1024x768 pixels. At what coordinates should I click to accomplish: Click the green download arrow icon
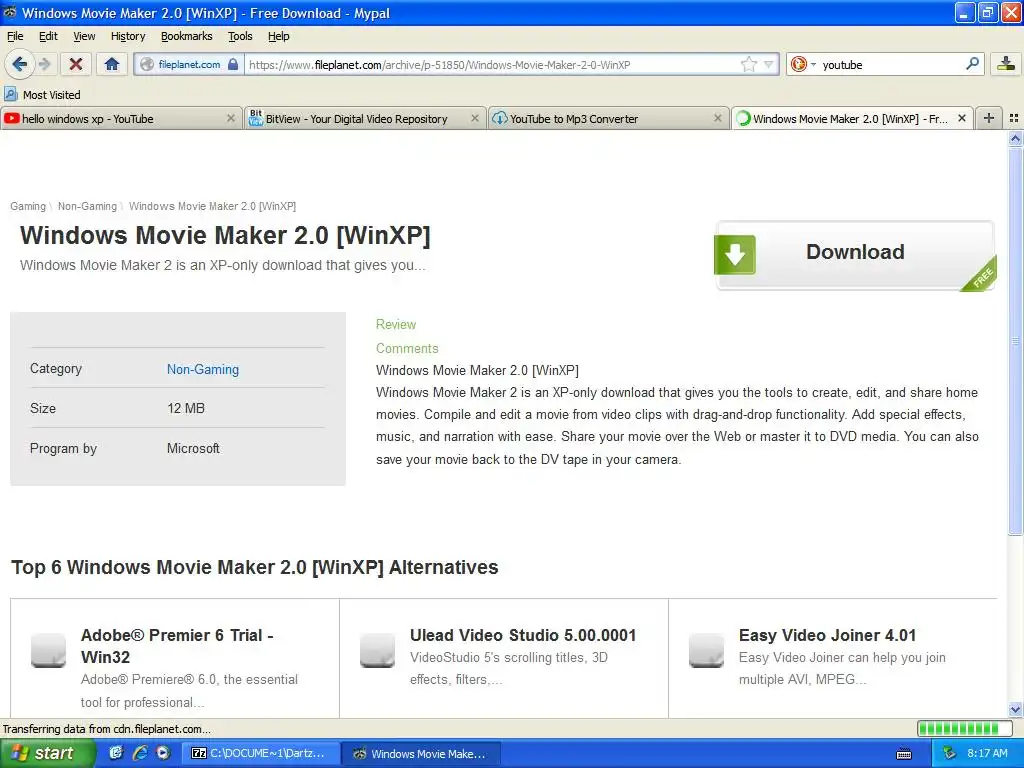click(735, 255)
